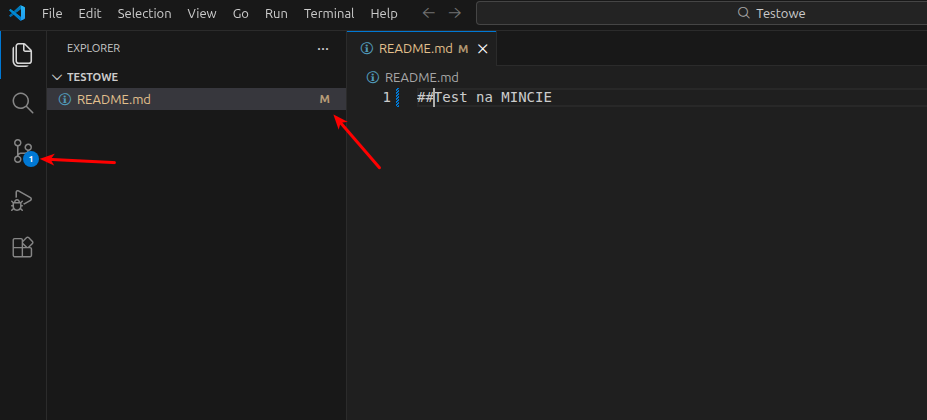Screen dimensions: 927x420
Task: Go back with the left arrow
Action: [429, 13]
